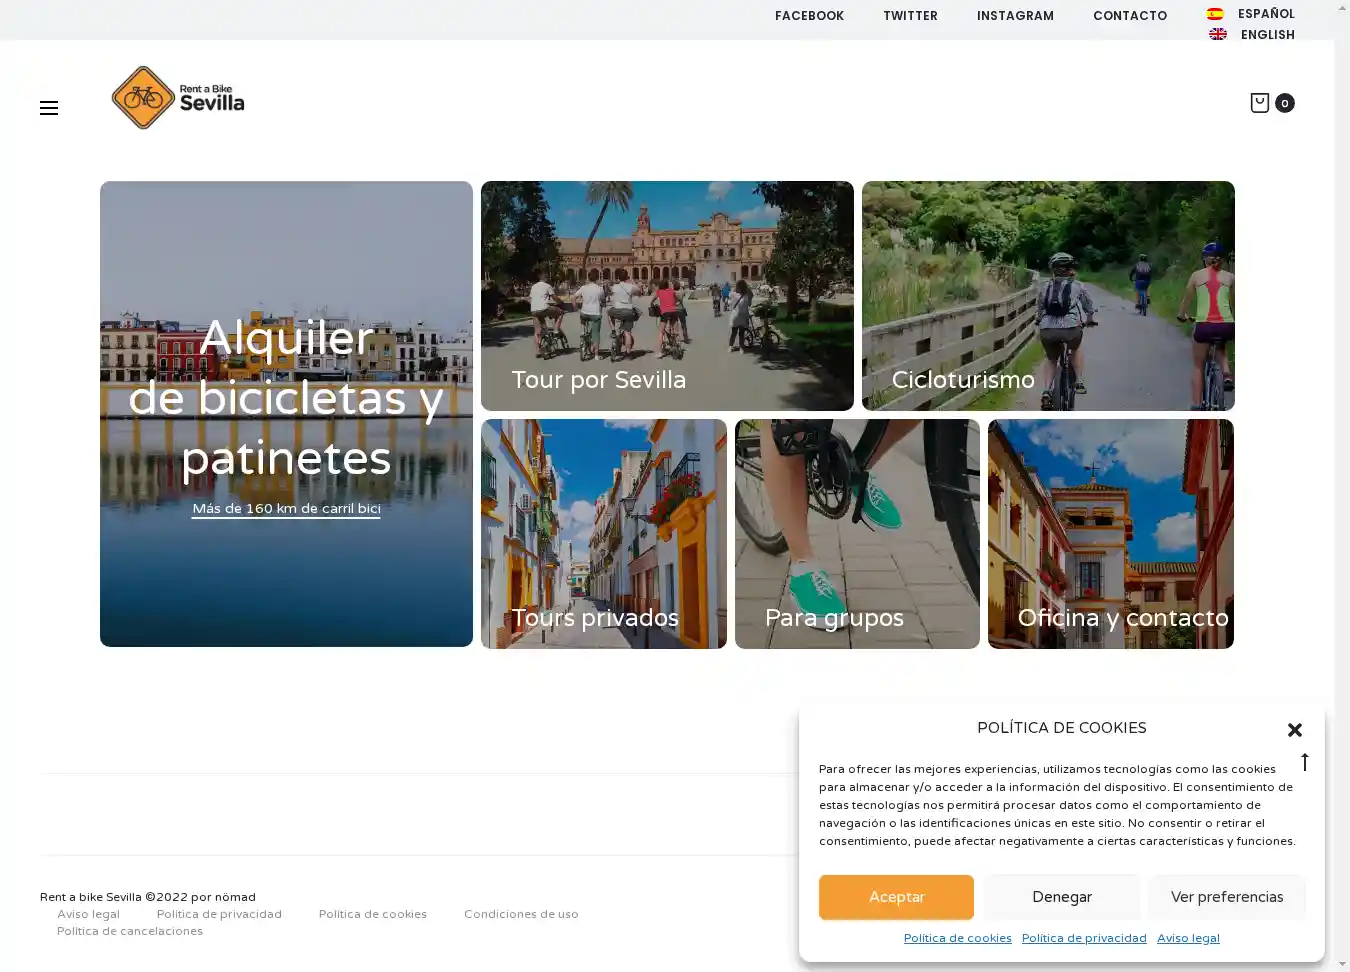The image size is (1350, 972).
Task: Click the scroll-to-top arrow icon
Action: click(1304, 762)
